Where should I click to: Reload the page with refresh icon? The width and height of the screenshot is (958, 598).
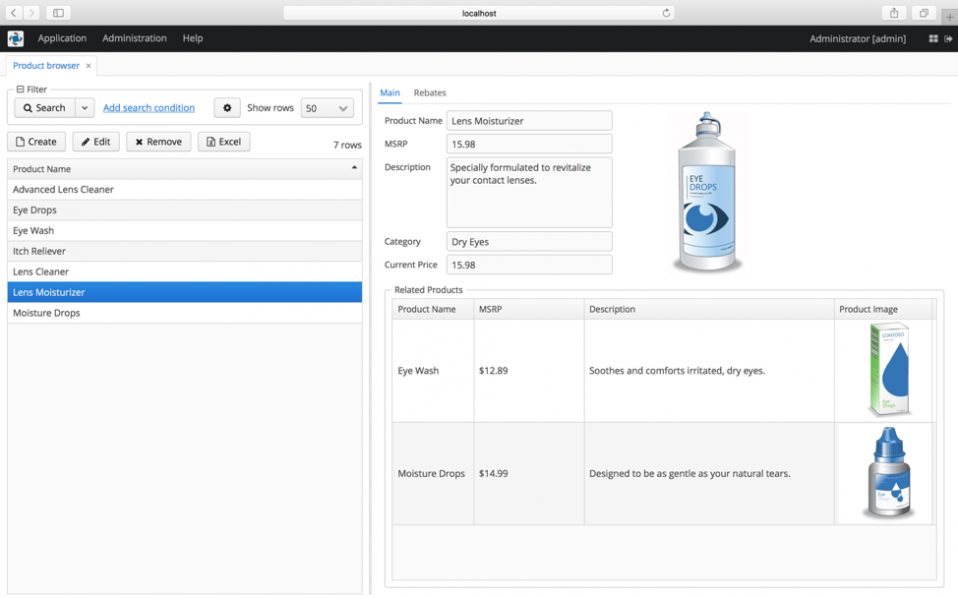[666, 13]
